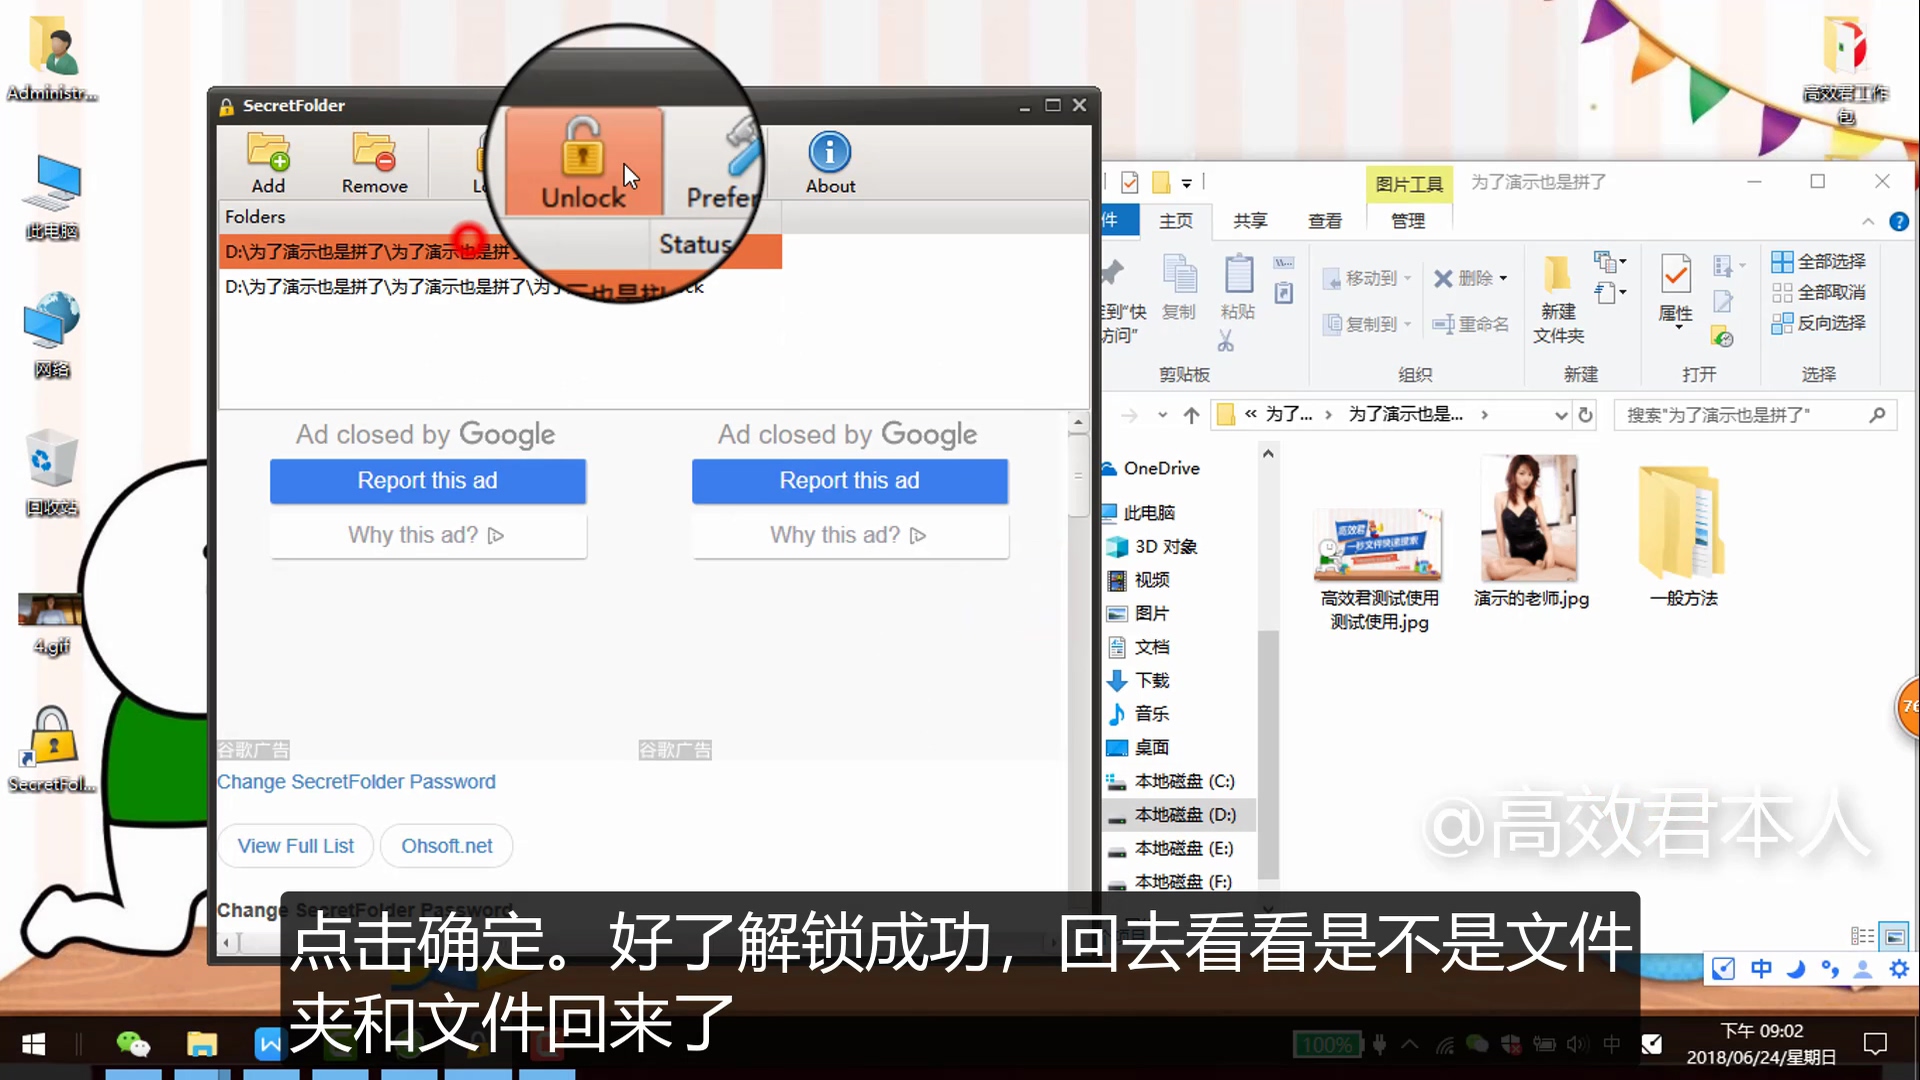Switch to the 管理 (Manage) ribbon tab

1407,221
